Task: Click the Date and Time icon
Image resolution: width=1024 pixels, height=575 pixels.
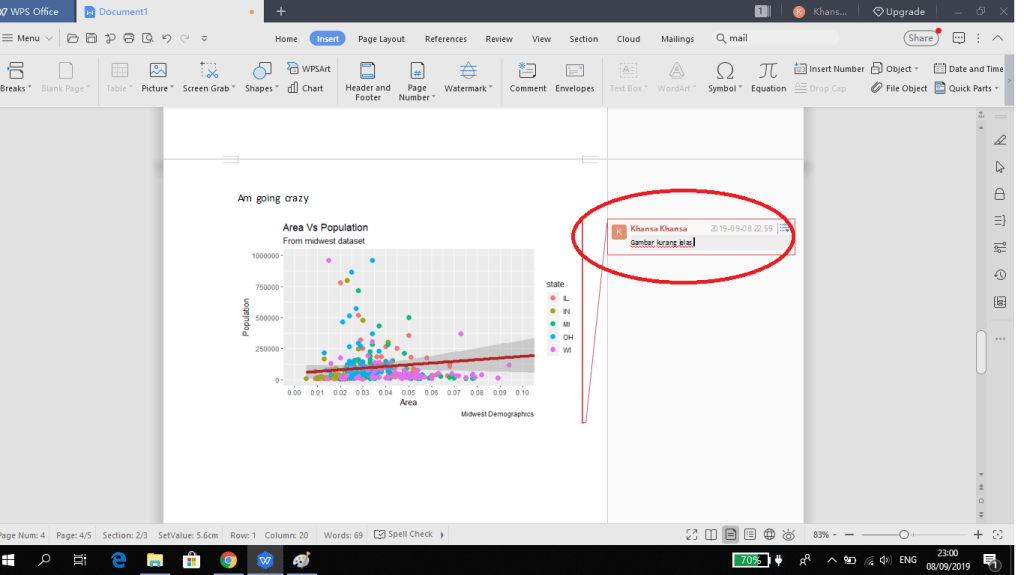Action: tap(968, 69)
